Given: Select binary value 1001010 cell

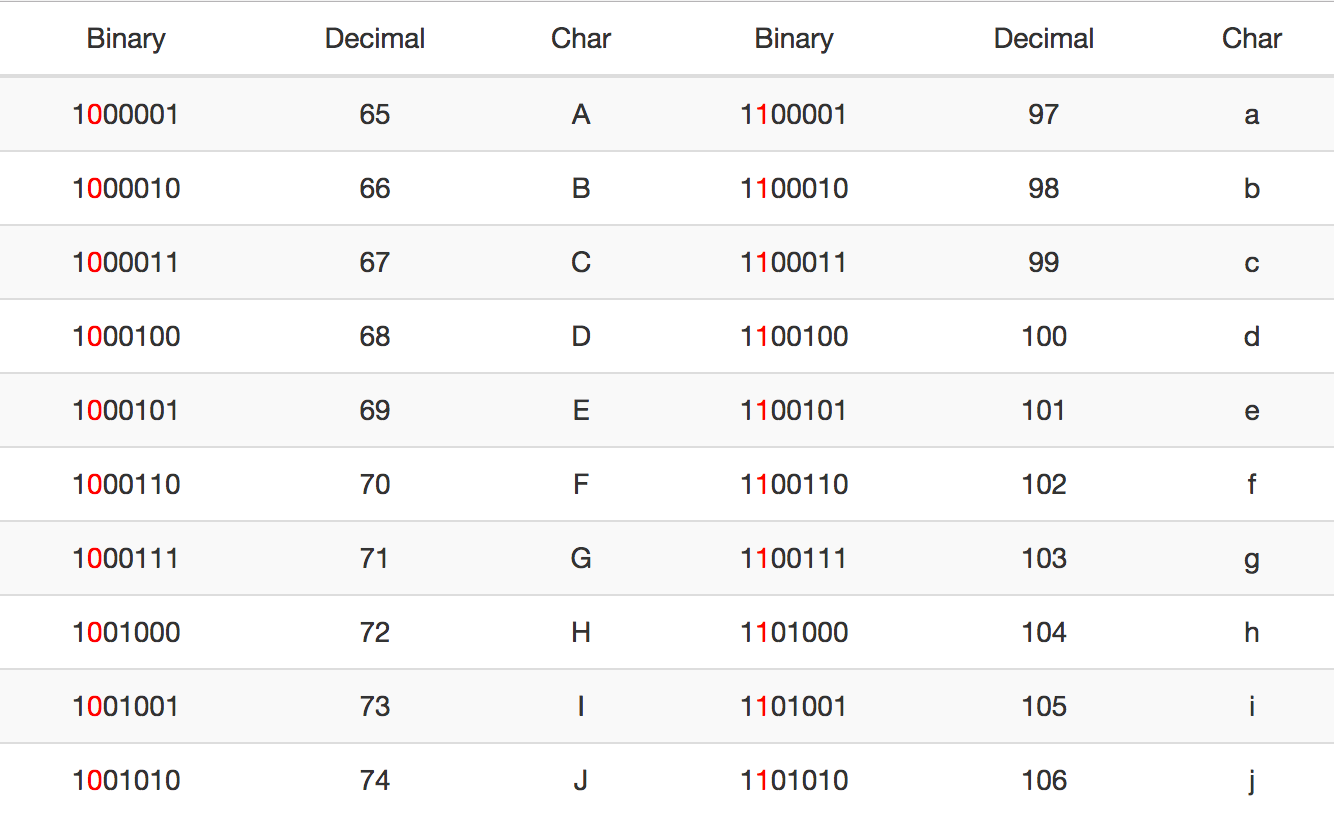Looking at the screenshot, I should pyautogui.click(x=126, y=780).
